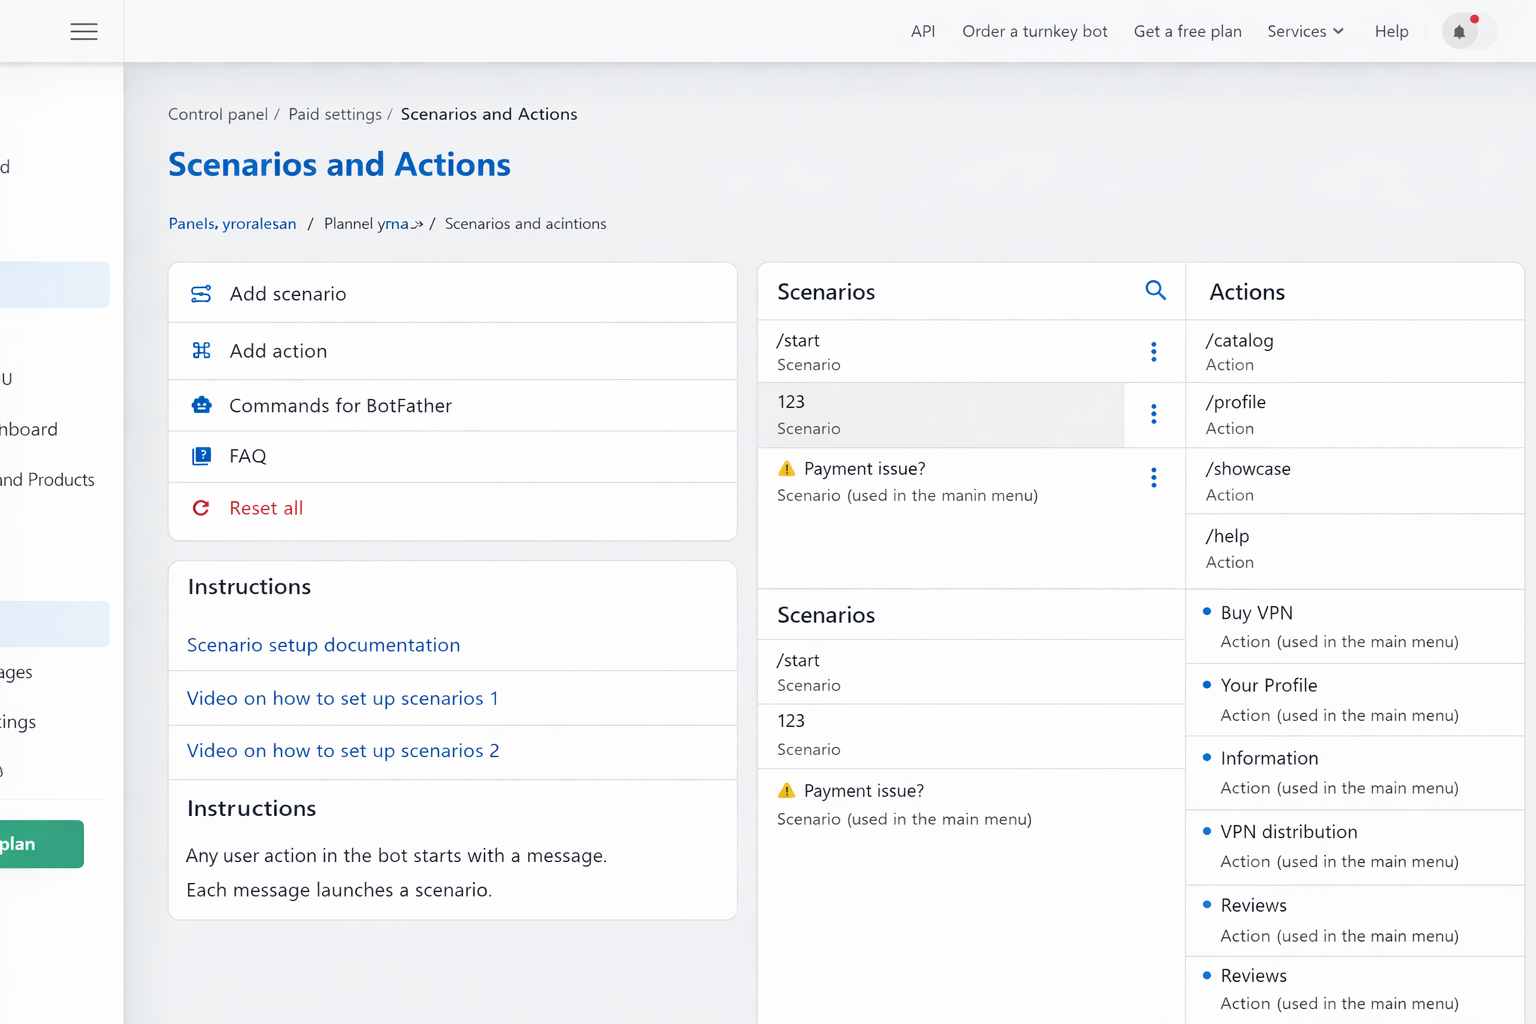Click the search icon in Scenarios
Image resolution: width=1536 pixels, height=1024 pixels.
(1155, 291)
